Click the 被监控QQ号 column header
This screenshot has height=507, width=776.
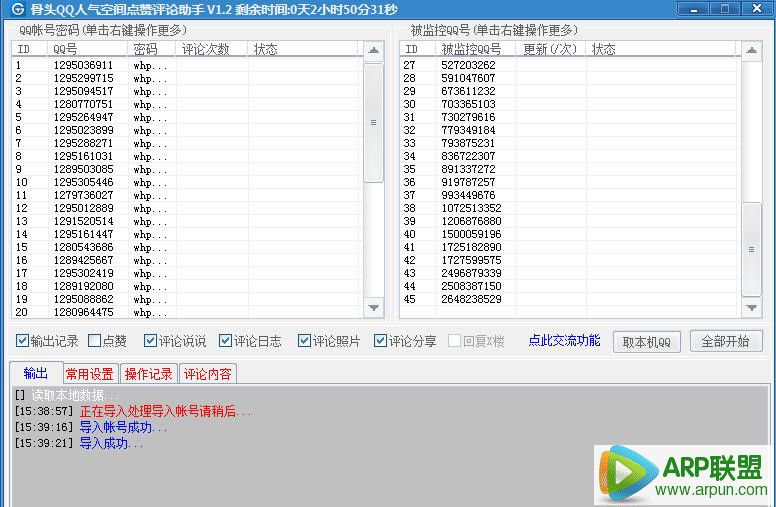(x=476, y=49)
